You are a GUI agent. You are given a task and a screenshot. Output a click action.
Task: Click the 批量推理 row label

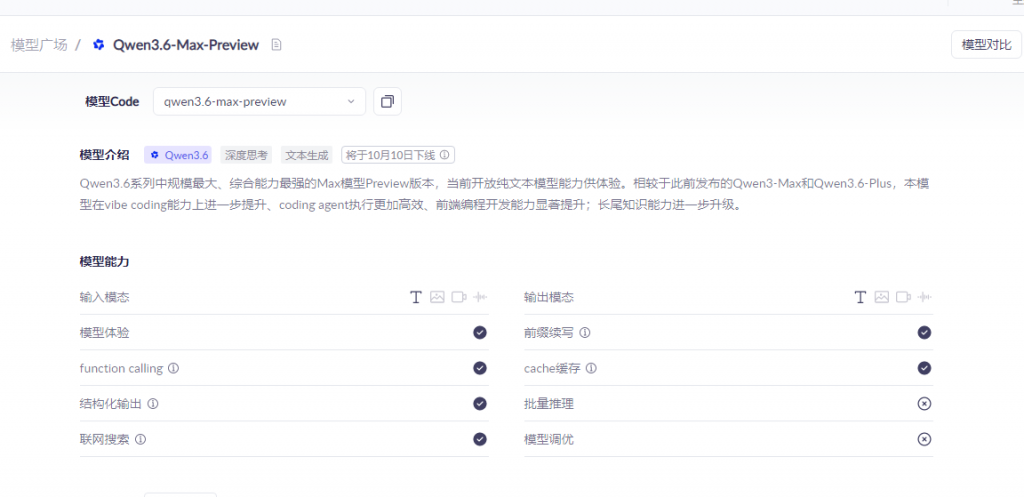(x=549, y=404)
